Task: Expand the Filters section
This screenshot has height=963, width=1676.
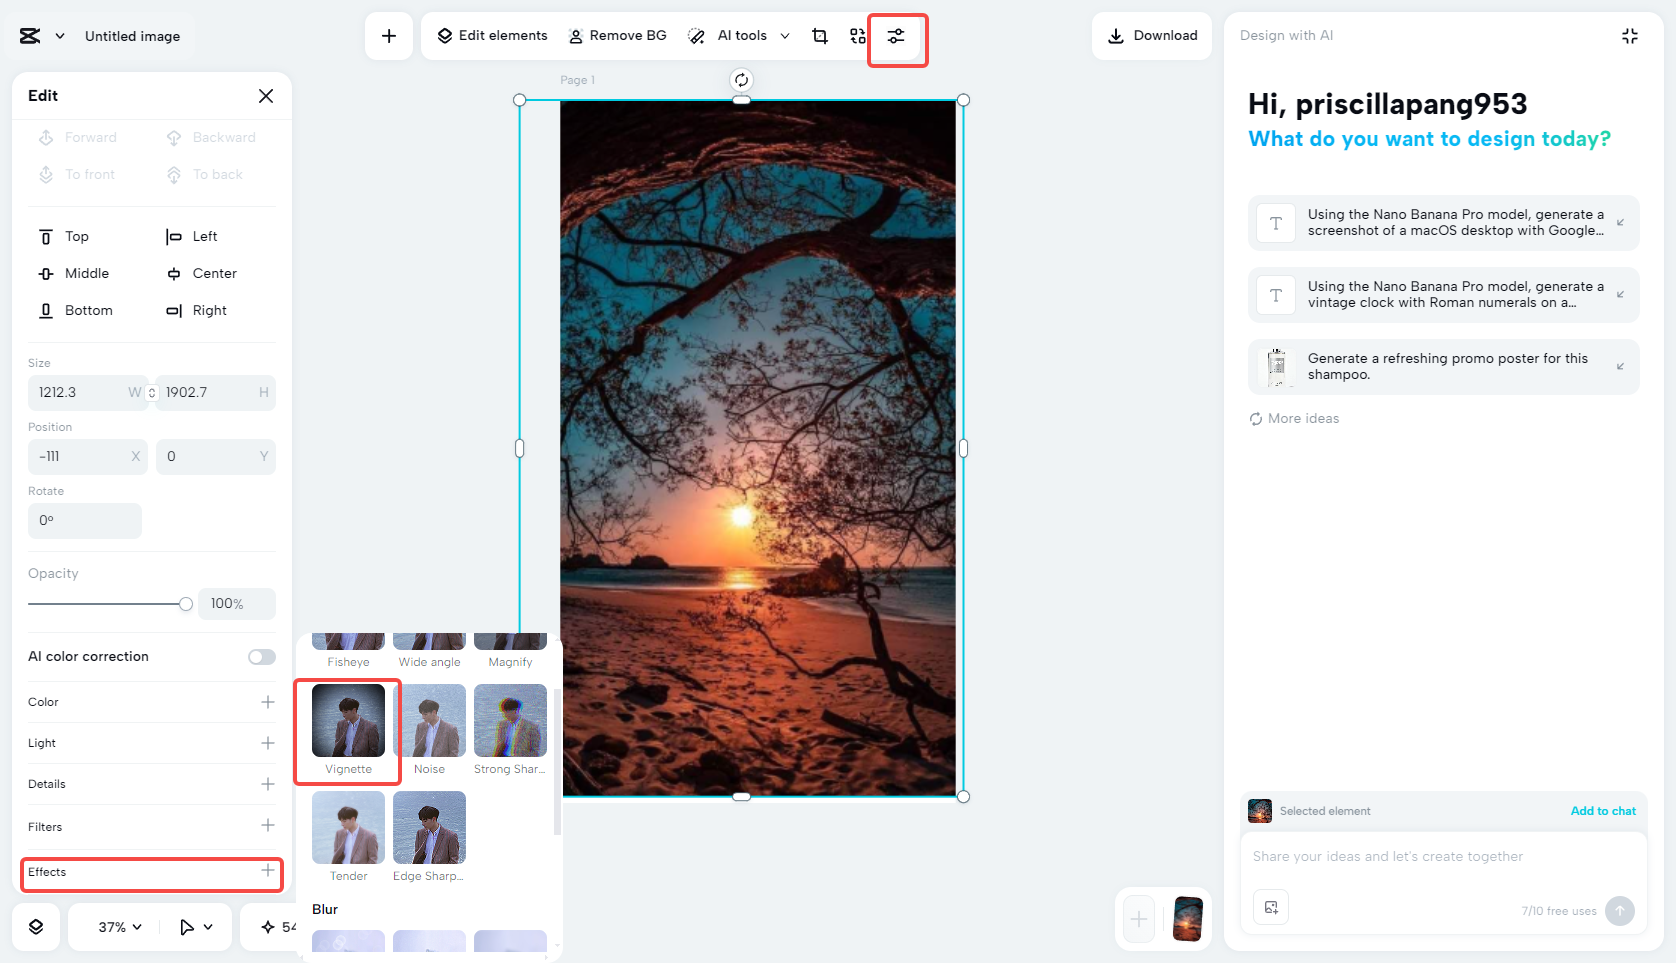Action: 152,826
